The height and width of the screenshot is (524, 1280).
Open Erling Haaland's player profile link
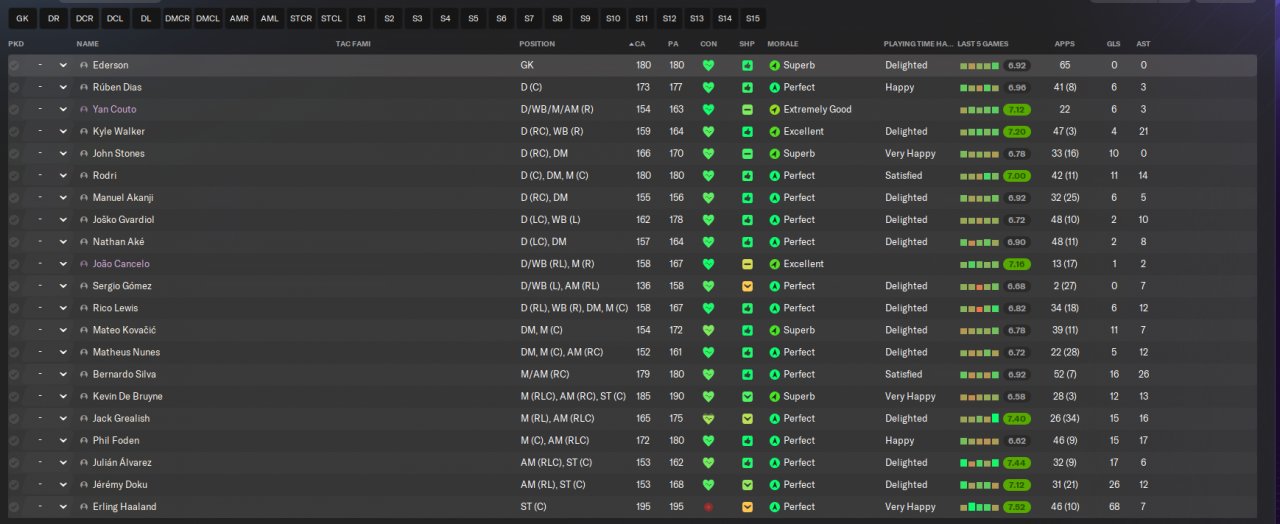(124, 507)
